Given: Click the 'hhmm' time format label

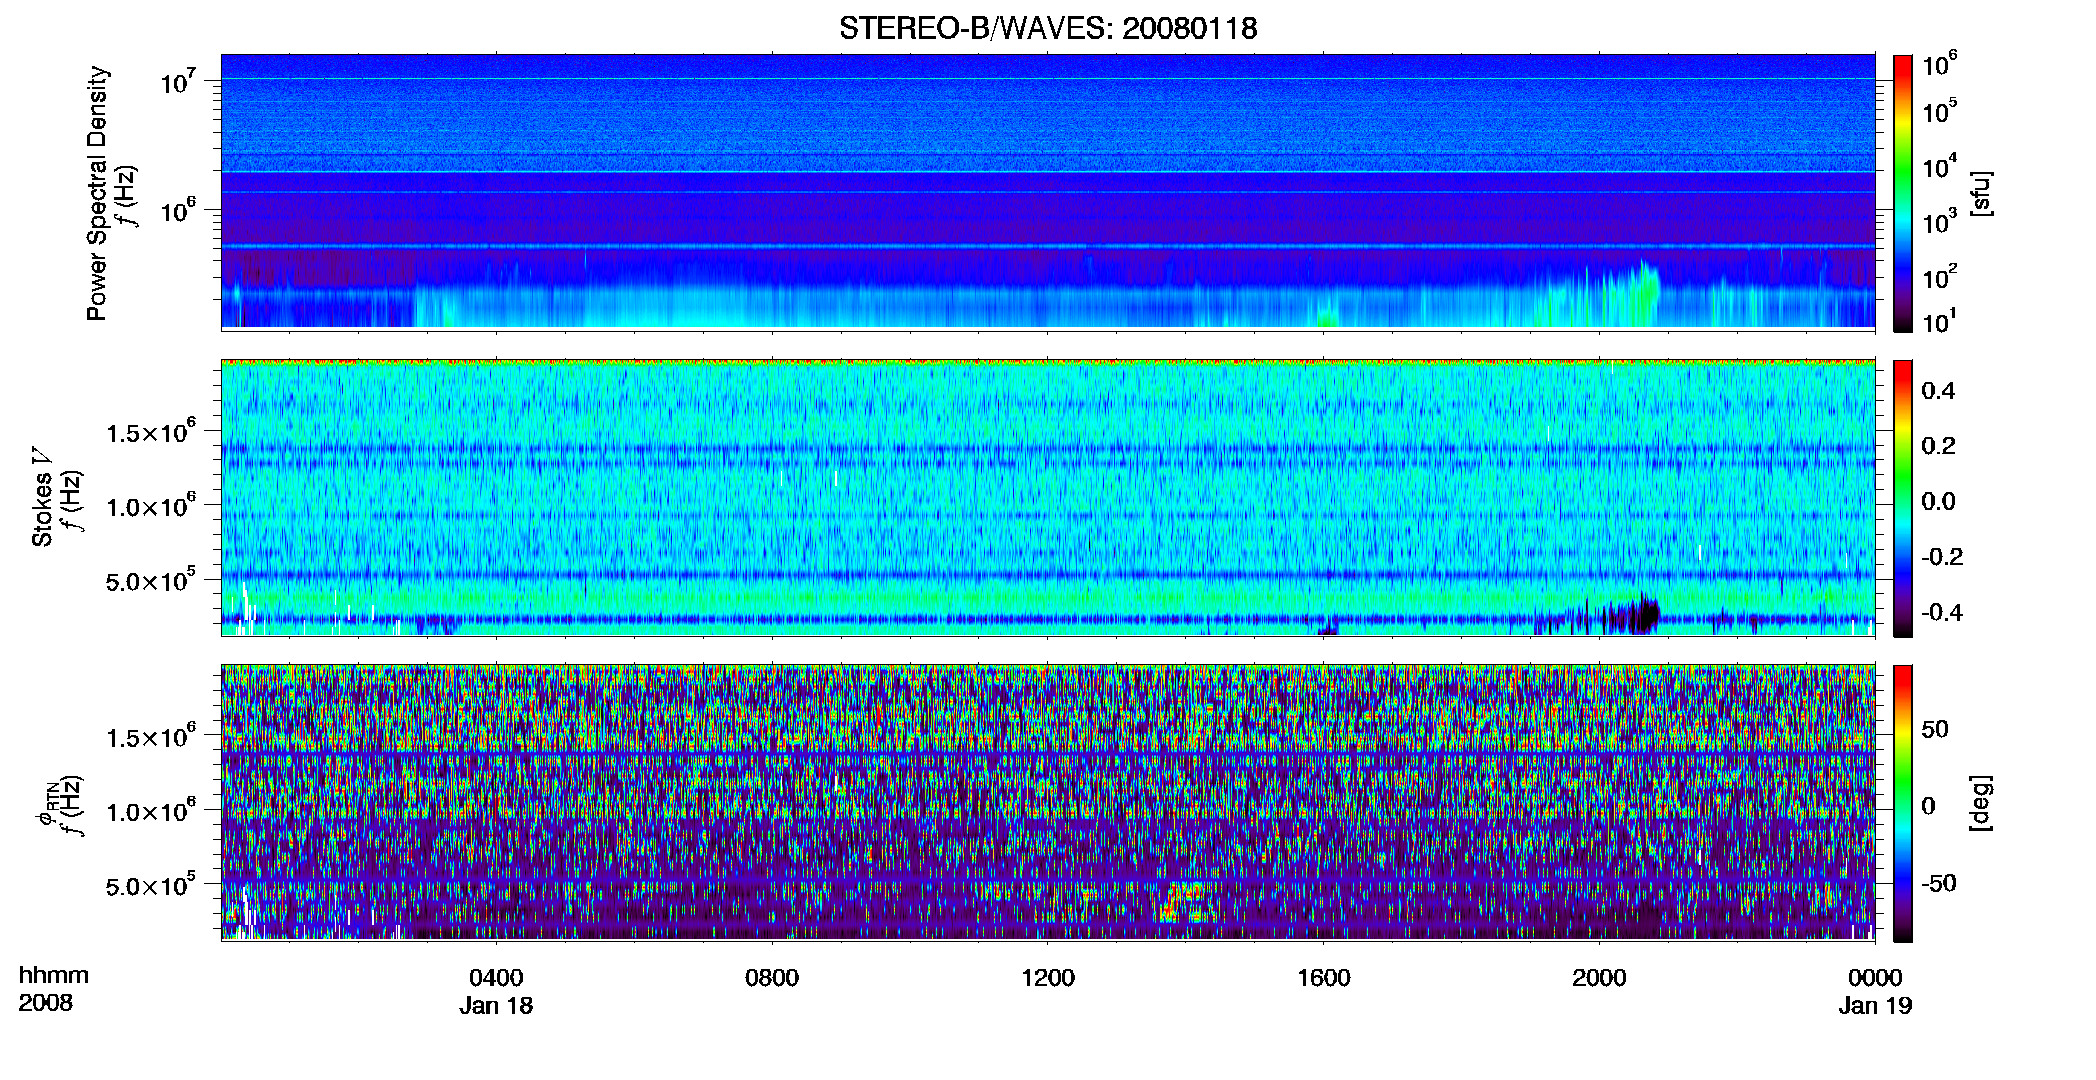Looking at the screenshot, I should (53, 975).
